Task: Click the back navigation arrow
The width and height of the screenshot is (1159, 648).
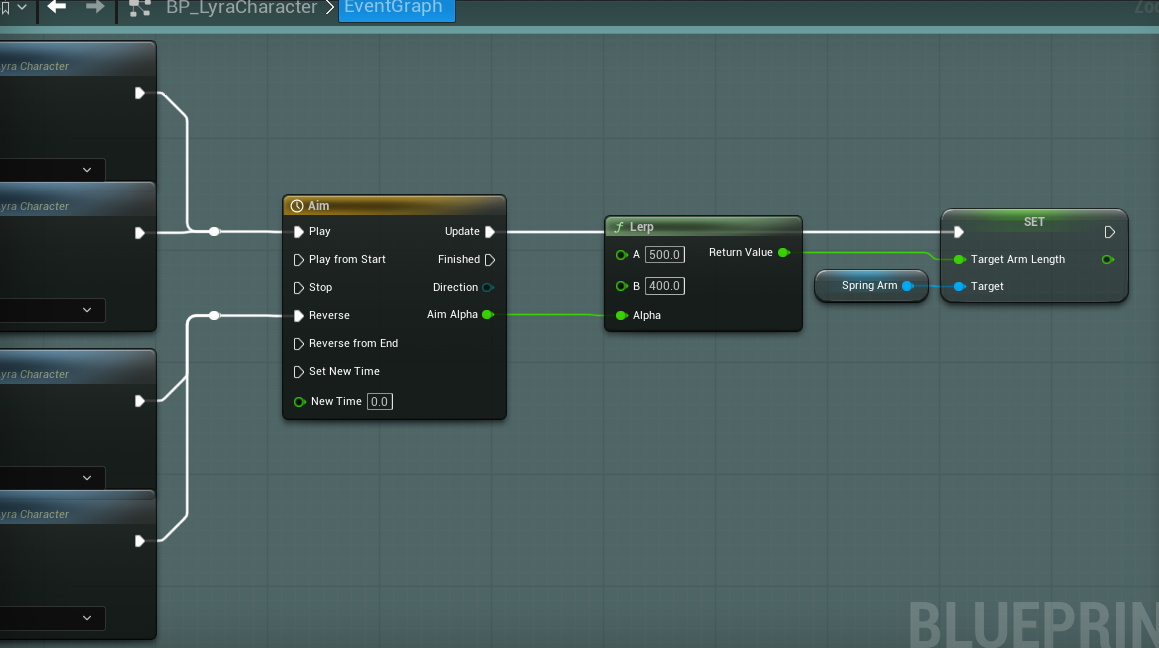Action: 57,7
